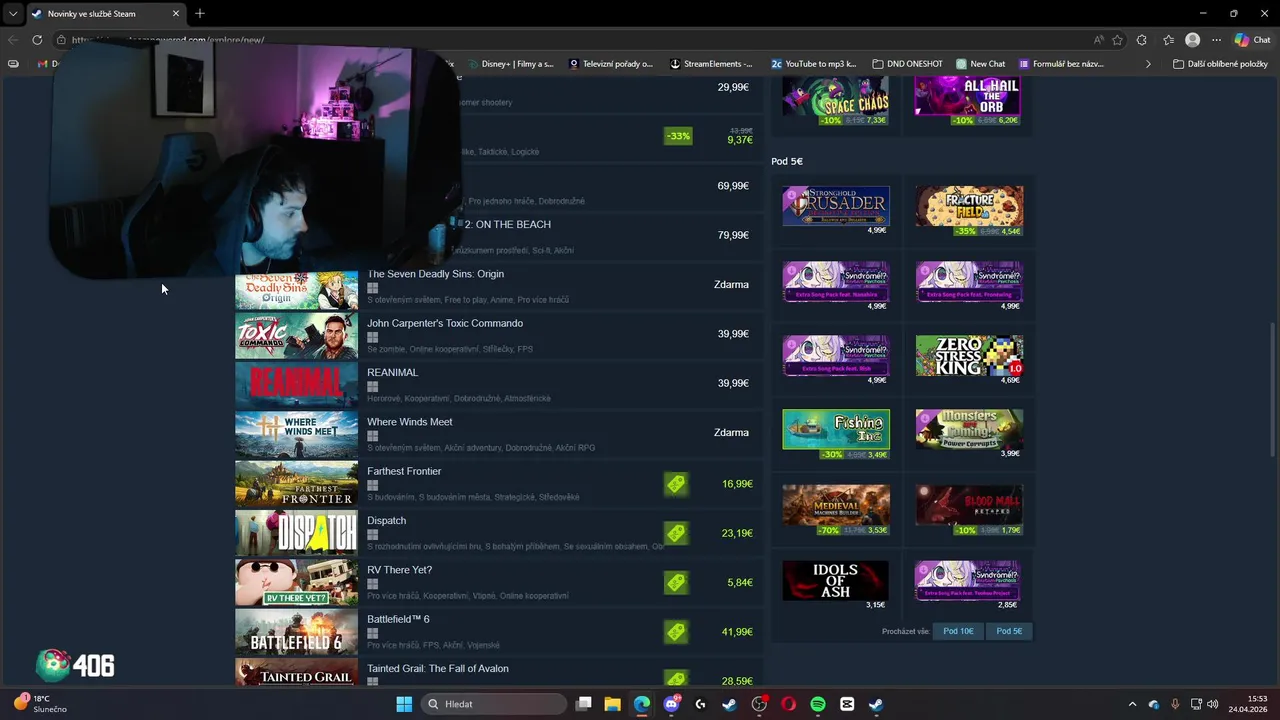Open the Formulář bez názv... bookmark
This screenshot has width=1280, height=720.
1060,64
